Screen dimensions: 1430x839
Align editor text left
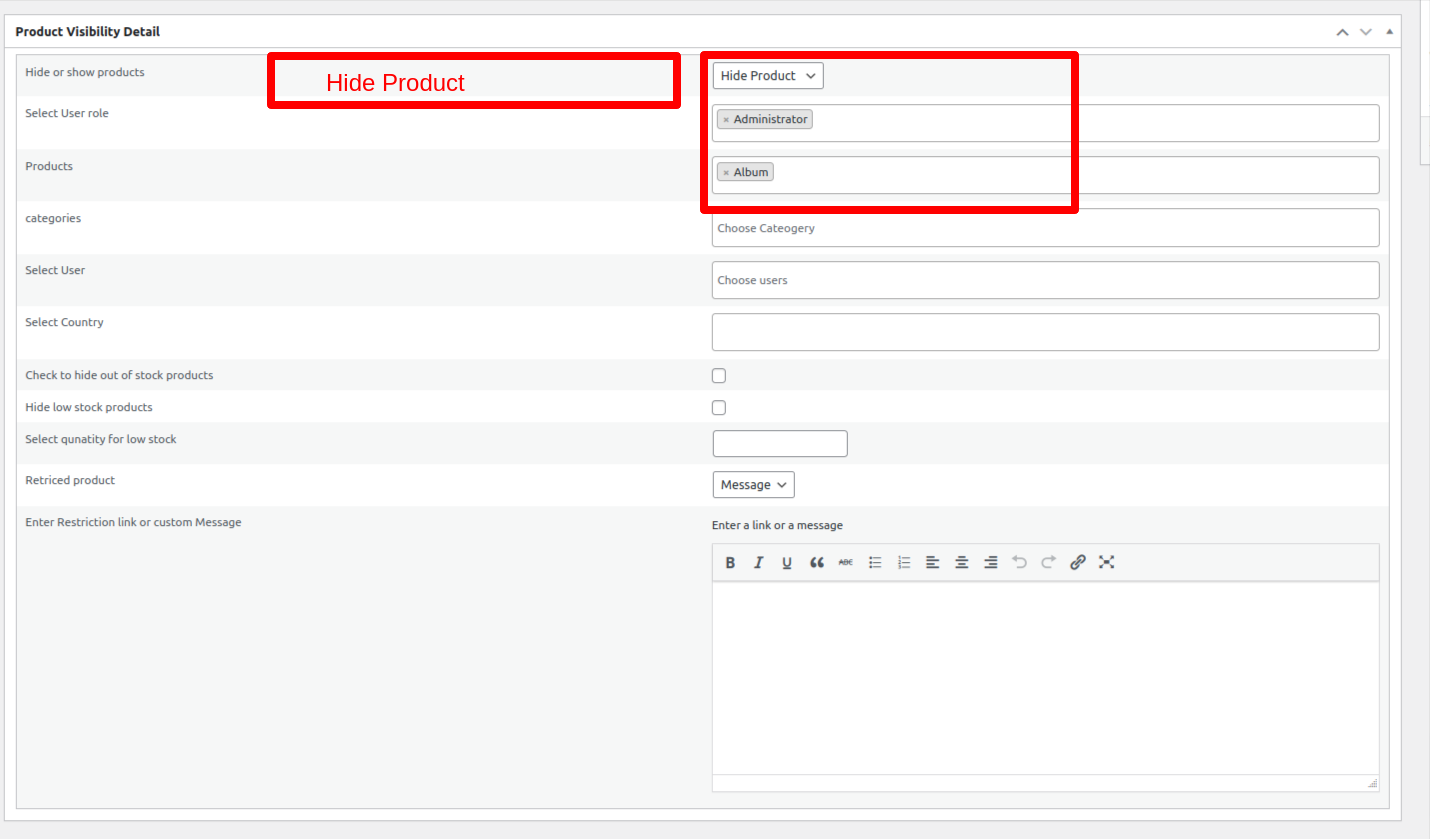tap(932, 562)
